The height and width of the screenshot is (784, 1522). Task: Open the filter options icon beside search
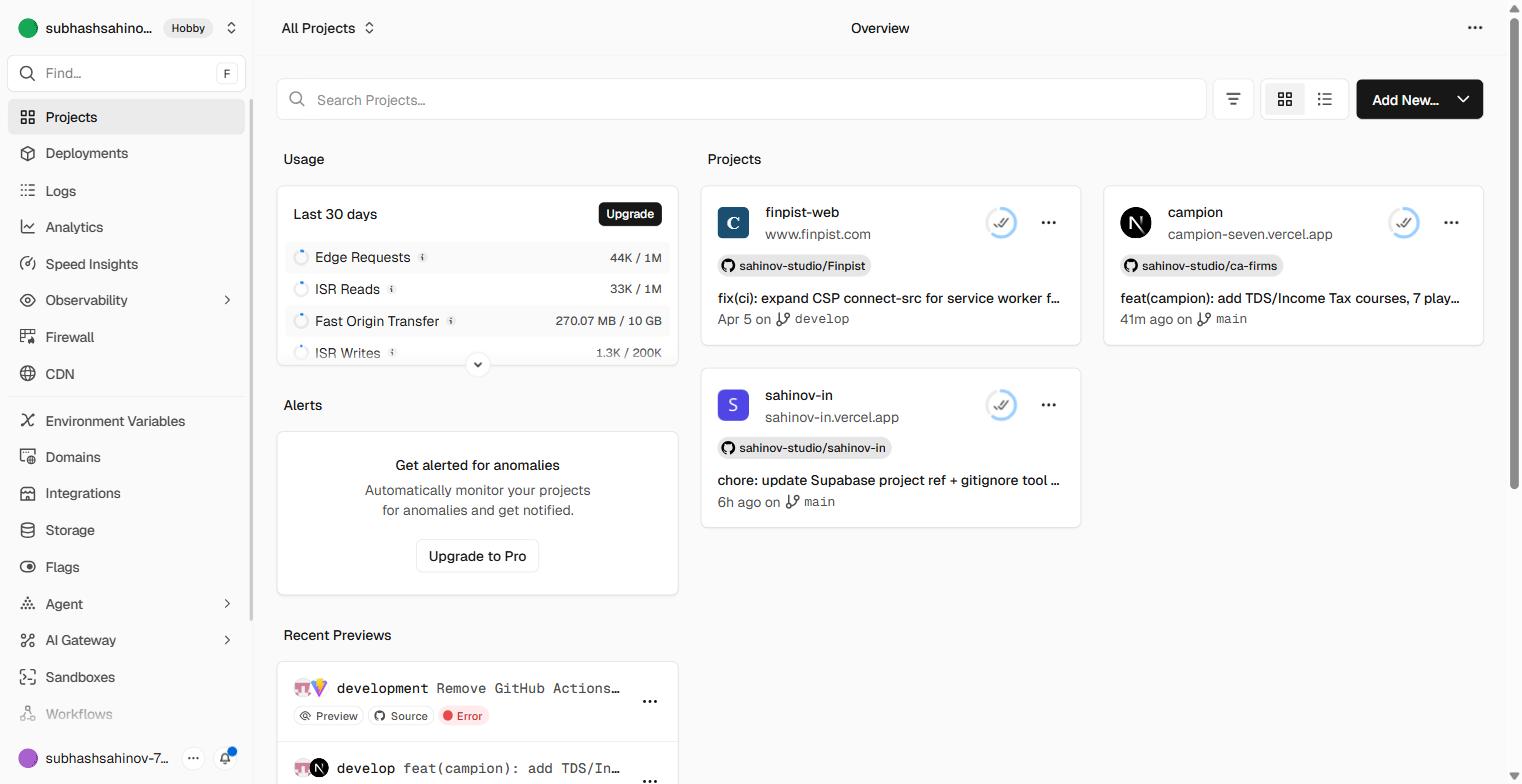pos(1233,100)
